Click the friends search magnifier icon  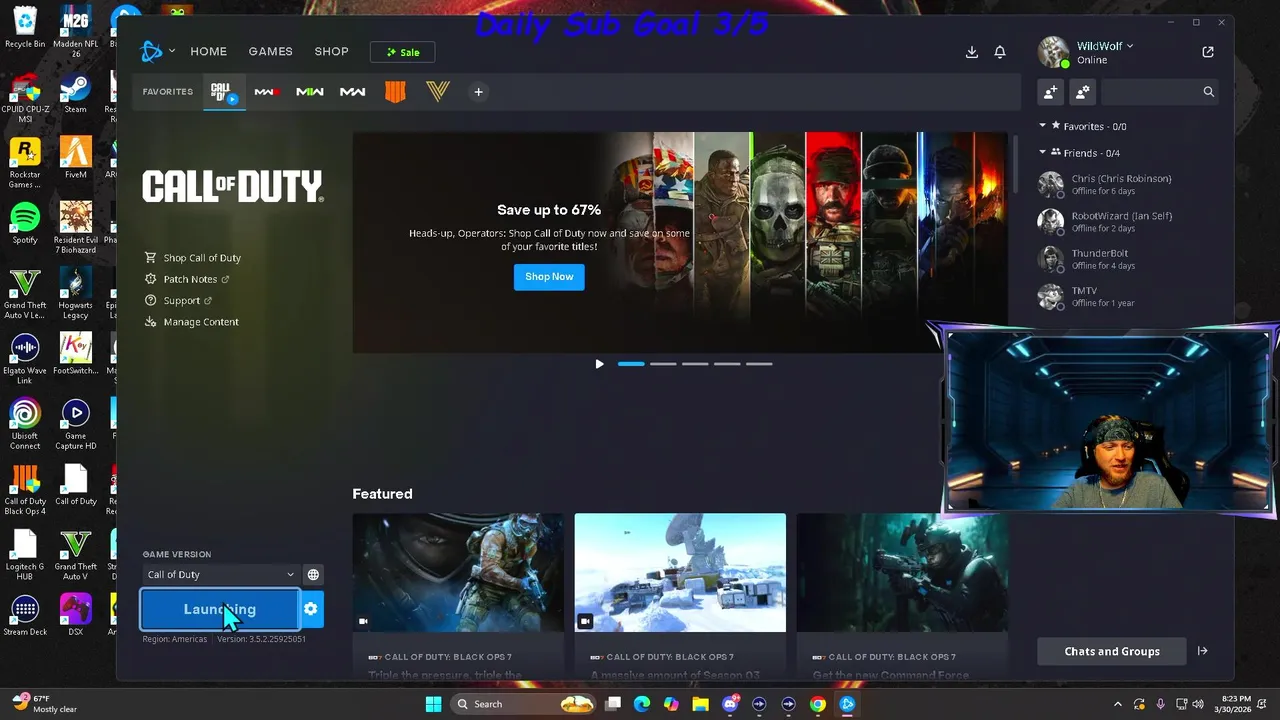click(x=1208, y=92)
